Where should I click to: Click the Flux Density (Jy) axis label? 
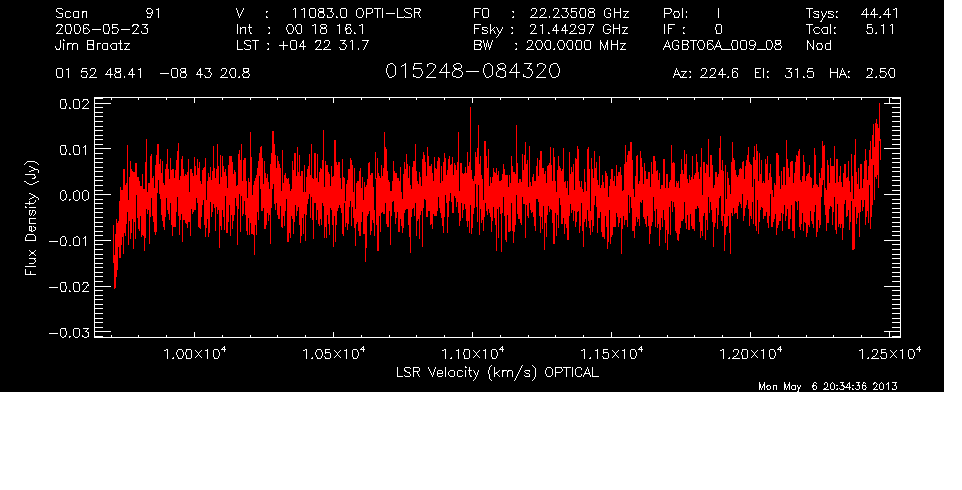pos(32,220)
